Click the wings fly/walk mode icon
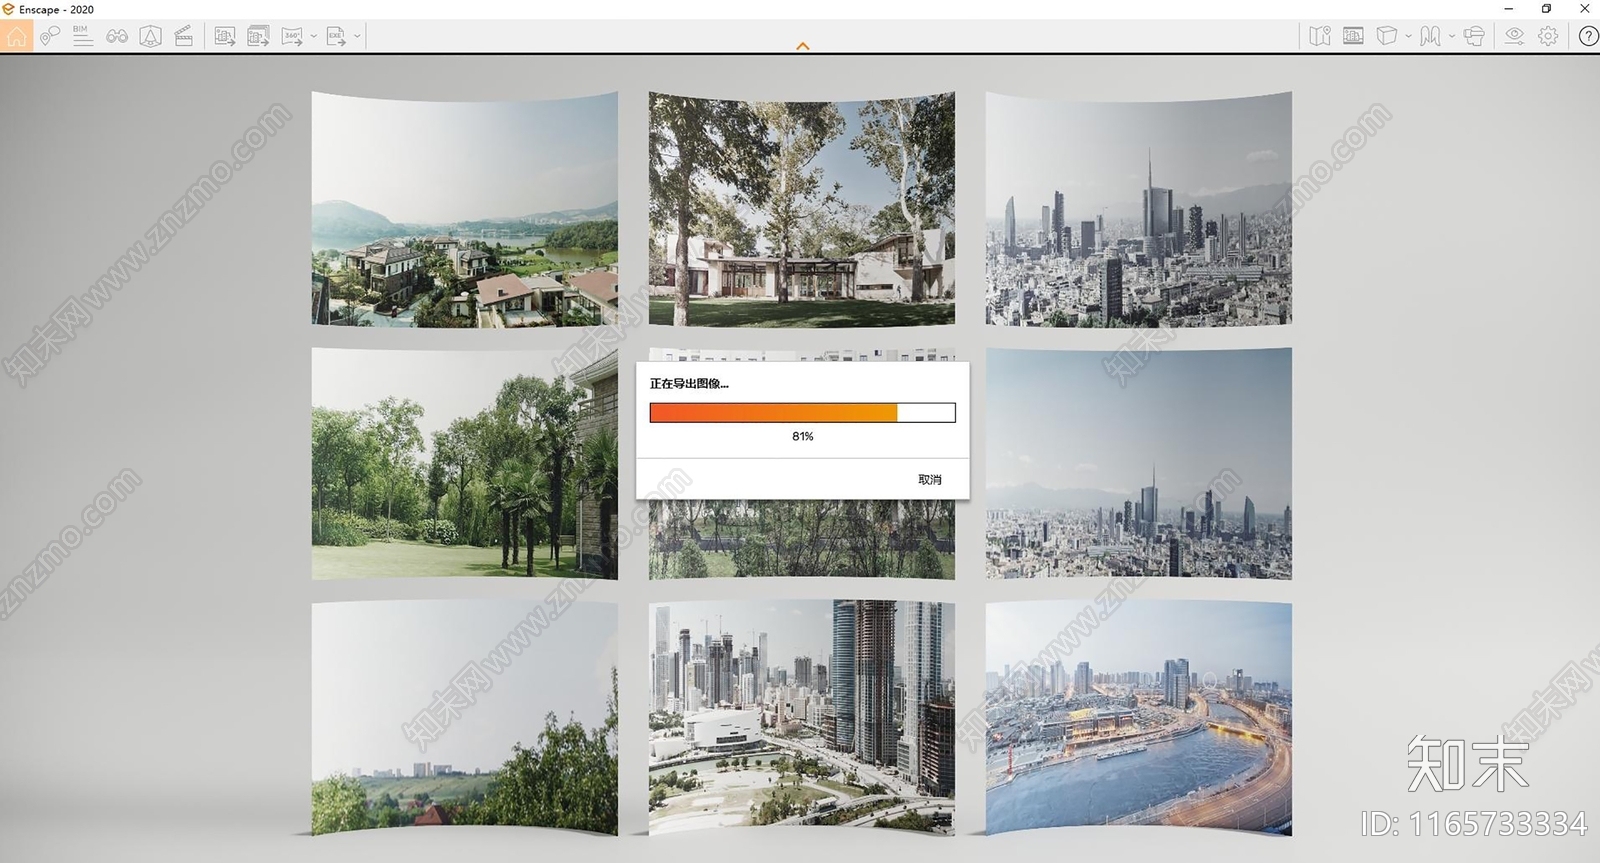The image size is (1600, 863). [x=1431, y=36]
